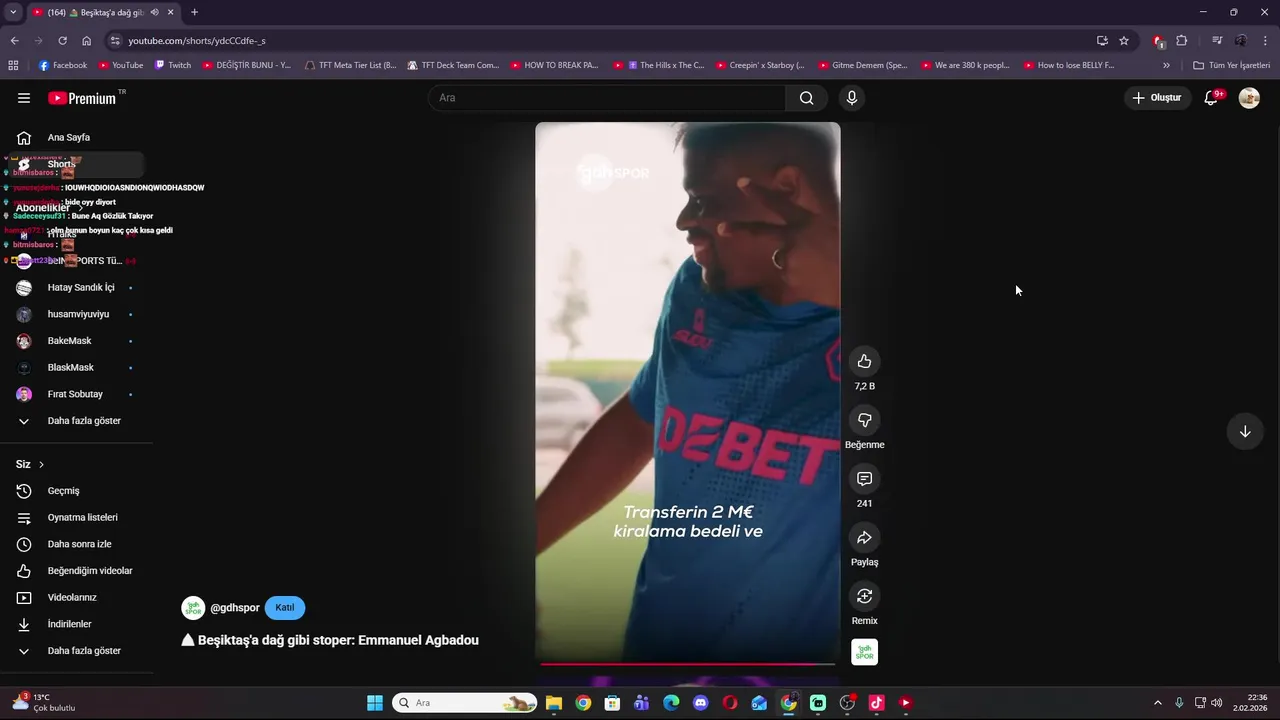Screen dimensions: 1280x720
Task: Open the notifications bell
Action: (1211, 98)
